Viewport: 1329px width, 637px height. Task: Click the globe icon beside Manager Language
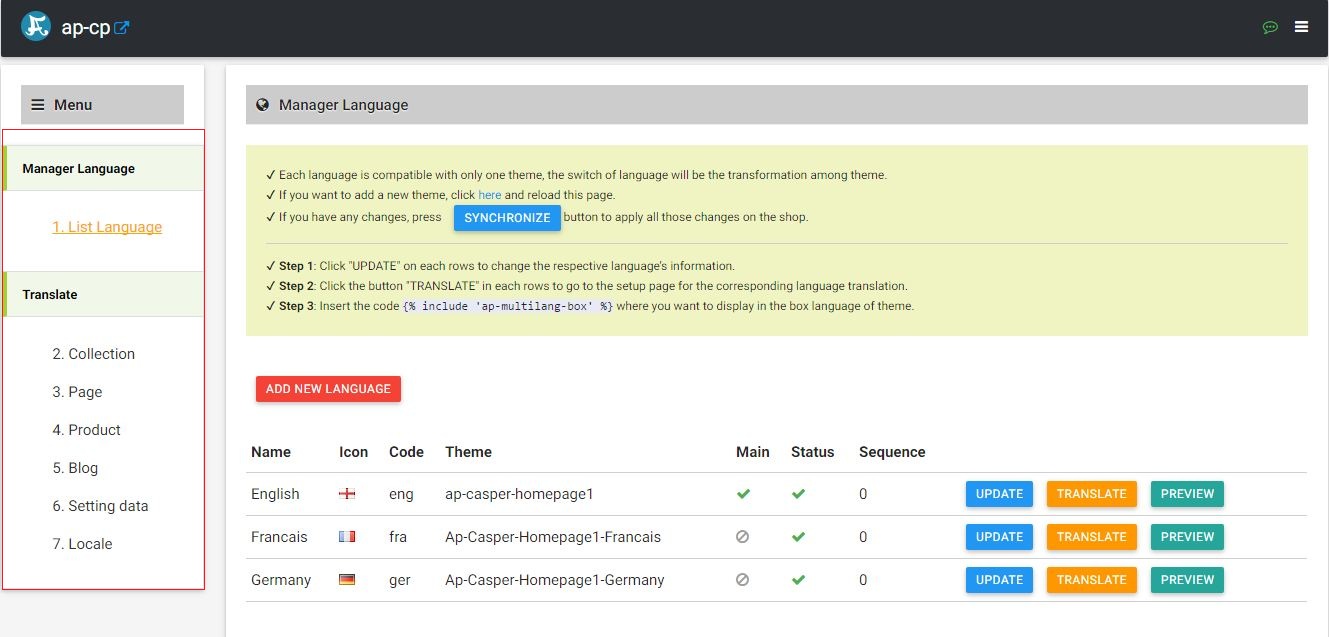tap(263, 105)
